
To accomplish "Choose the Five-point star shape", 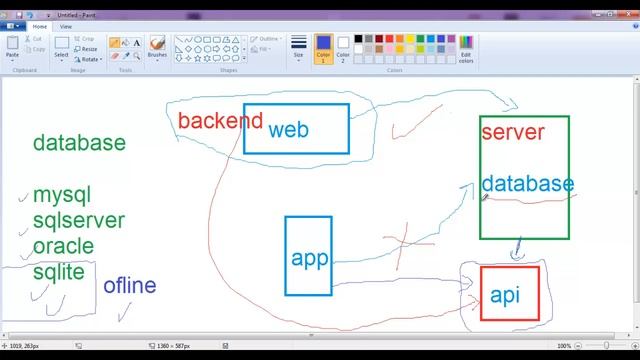I will coord(198,58).
